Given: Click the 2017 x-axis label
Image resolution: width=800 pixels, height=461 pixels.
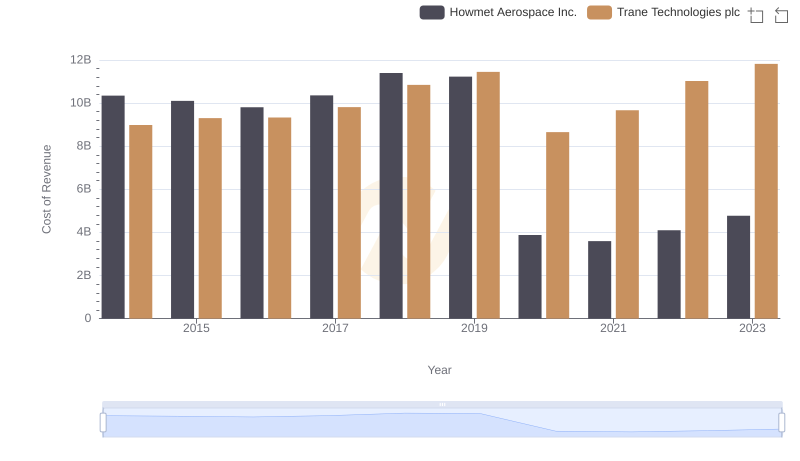Looking at the screenshot, I should tap(335, 328).
